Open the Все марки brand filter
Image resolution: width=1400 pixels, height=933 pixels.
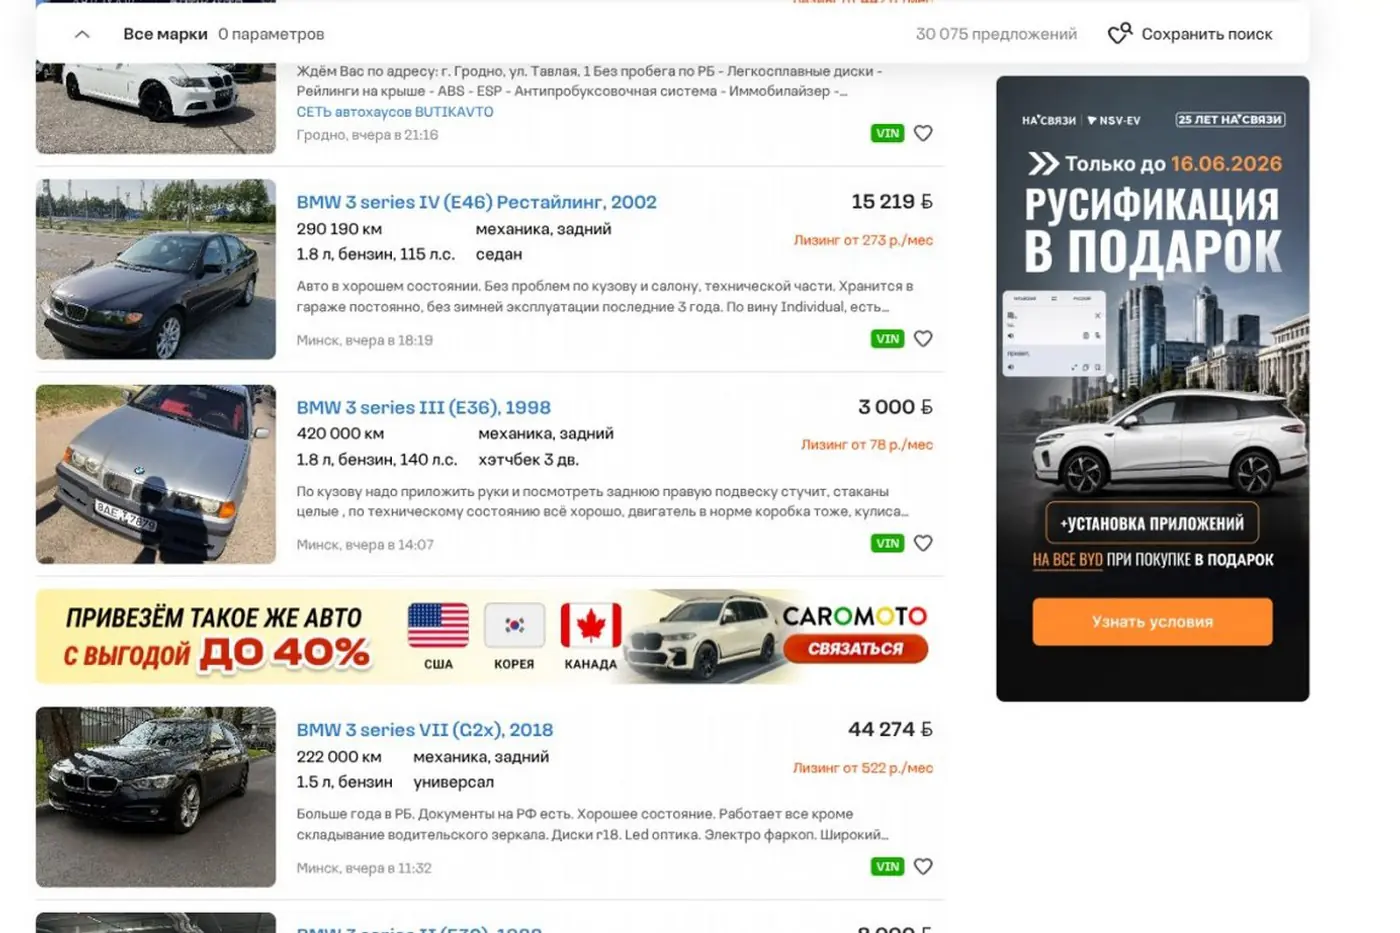(x=165, y=34)
